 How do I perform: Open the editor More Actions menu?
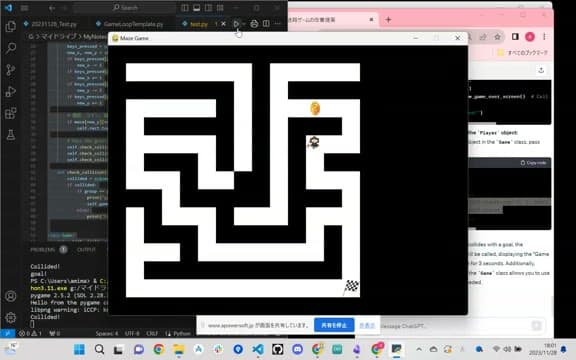coord(277,24)
